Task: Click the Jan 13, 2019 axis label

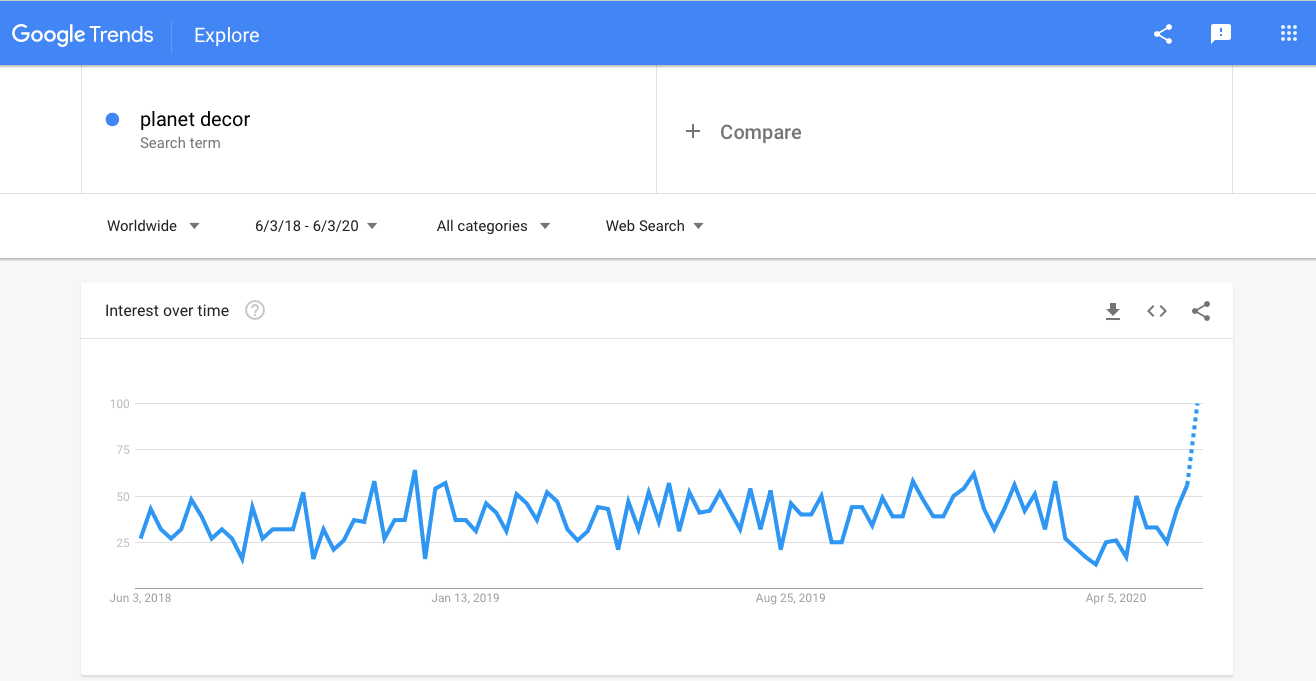Action: tap(465, 598)
